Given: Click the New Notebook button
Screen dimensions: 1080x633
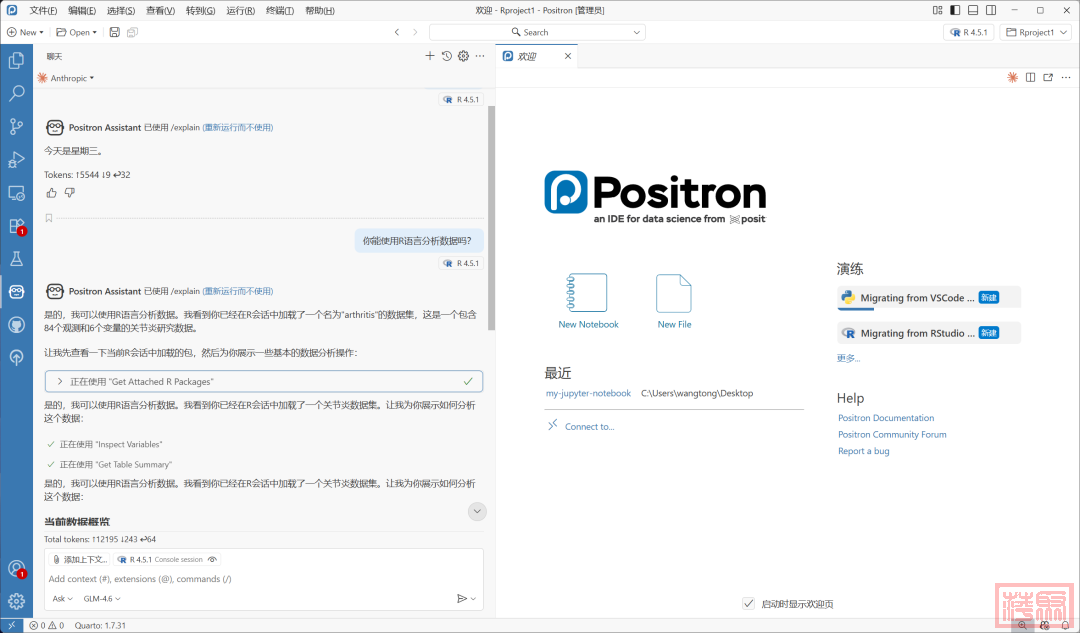Looking at the screenshot, I should coord(588,301).
